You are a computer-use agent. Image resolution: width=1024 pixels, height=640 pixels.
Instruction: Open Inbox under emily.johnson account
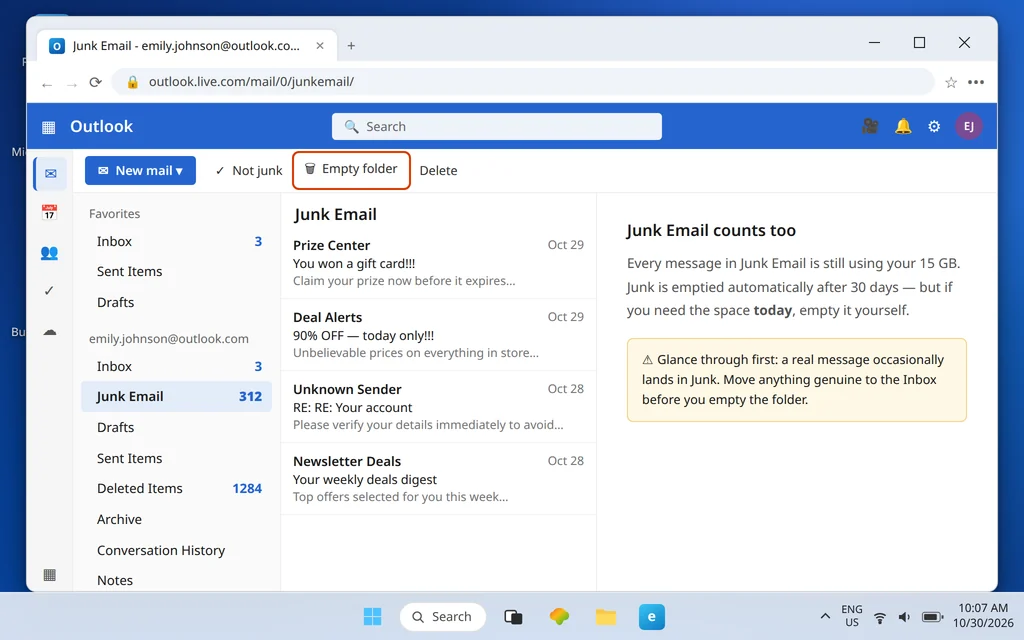click(x=176, y=366)
